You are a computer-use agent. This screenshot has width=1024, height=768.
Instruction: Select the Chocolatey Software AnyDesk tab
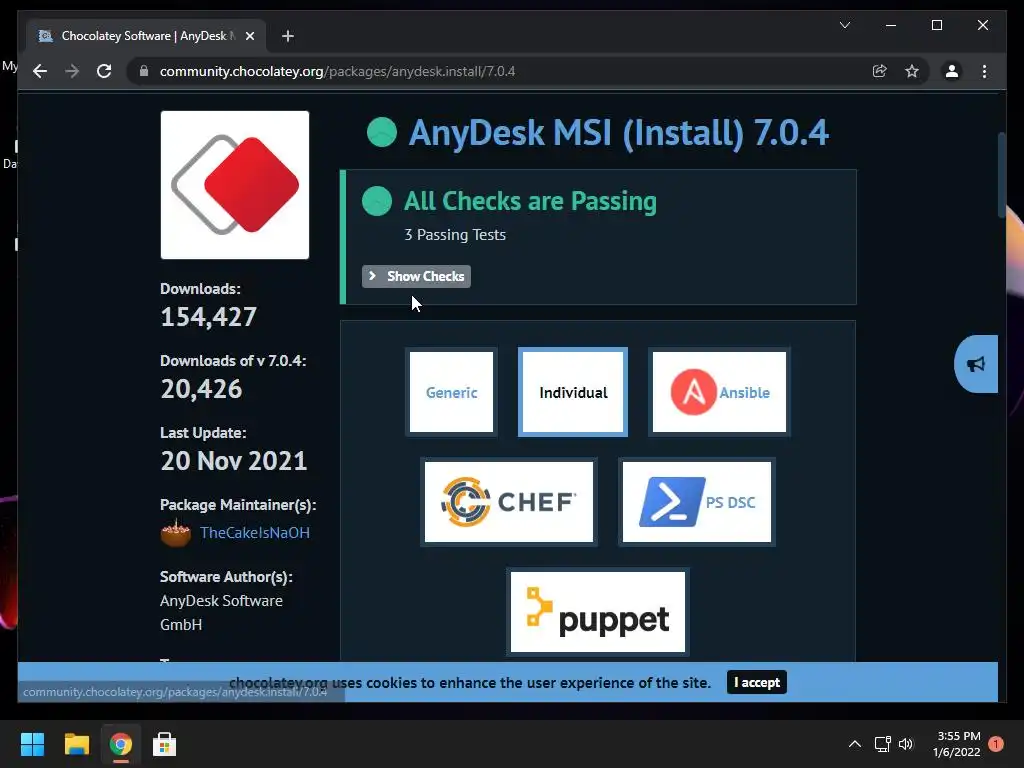click(147, 36)
